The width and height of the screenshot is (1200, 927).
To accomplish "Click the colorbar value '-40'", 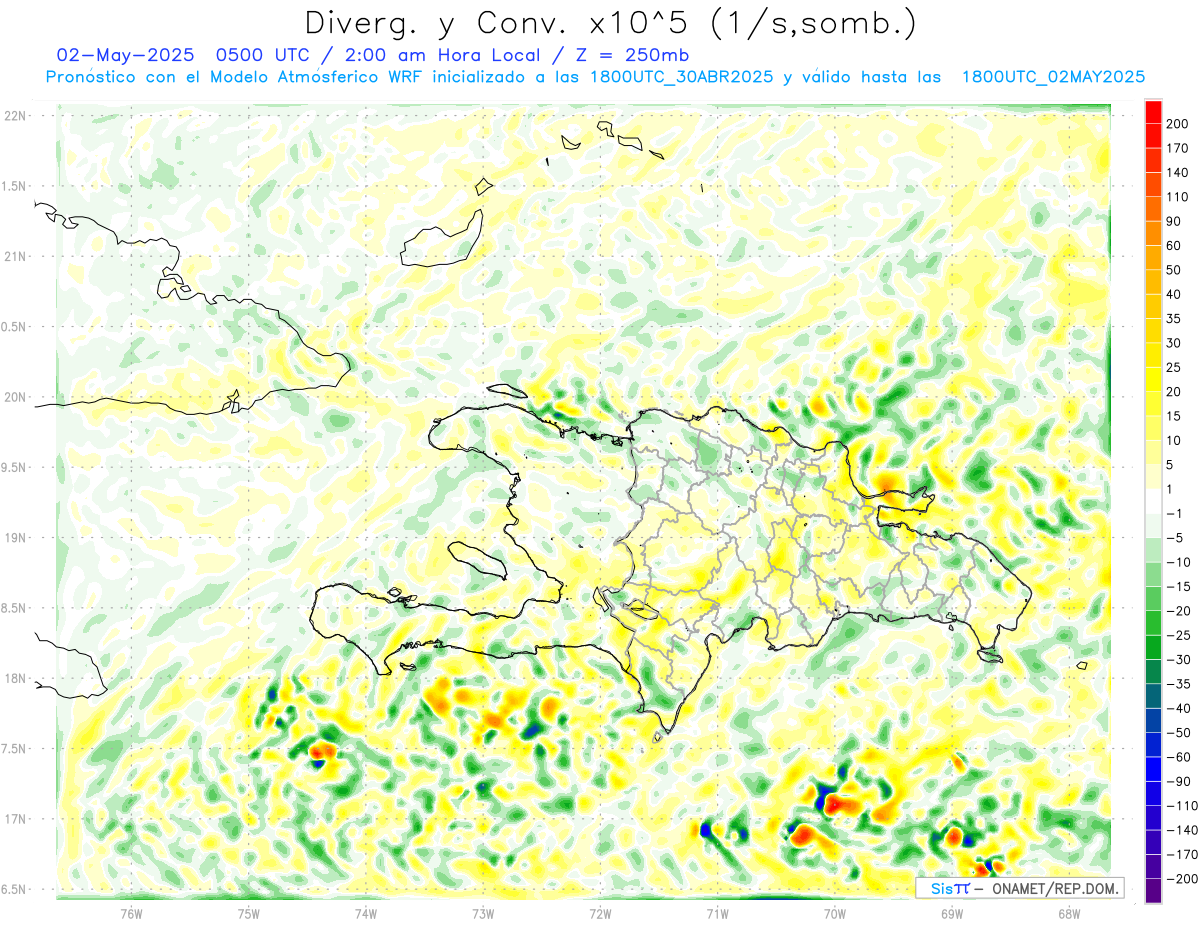I will pyautogui.click(x=1177, y=709).
